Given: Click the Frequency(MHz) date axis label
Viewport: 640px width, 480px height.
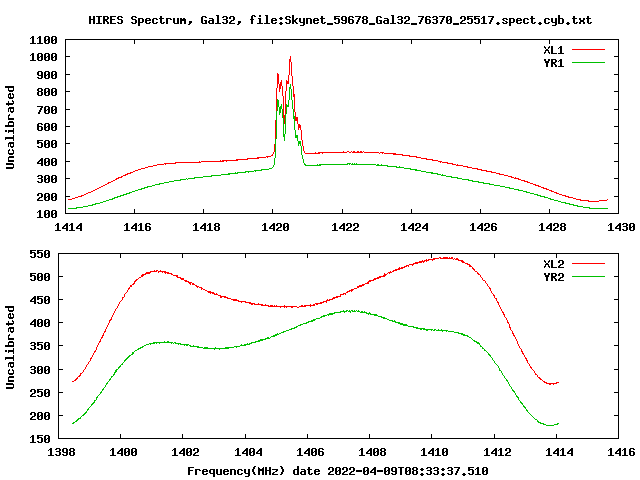Looking at the screenshot, I should pos(338,471).
